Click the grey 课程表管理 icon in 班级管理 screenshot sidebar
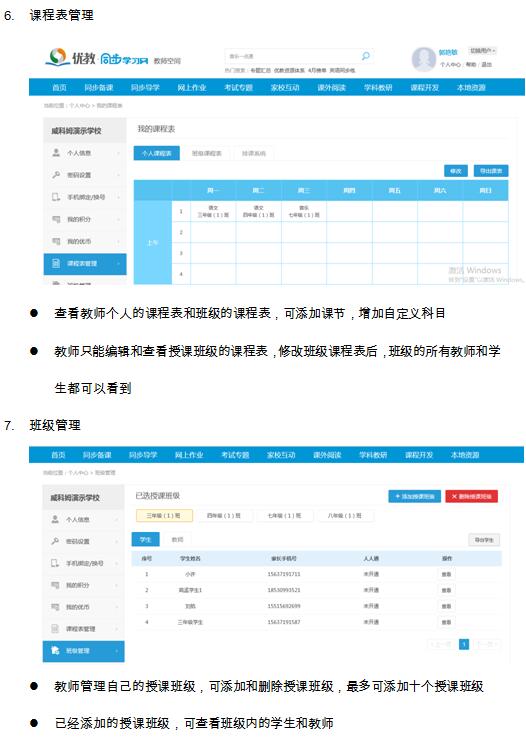Viewport: 526px width, 738px height. pyautogui.click(x=55, y=629)
